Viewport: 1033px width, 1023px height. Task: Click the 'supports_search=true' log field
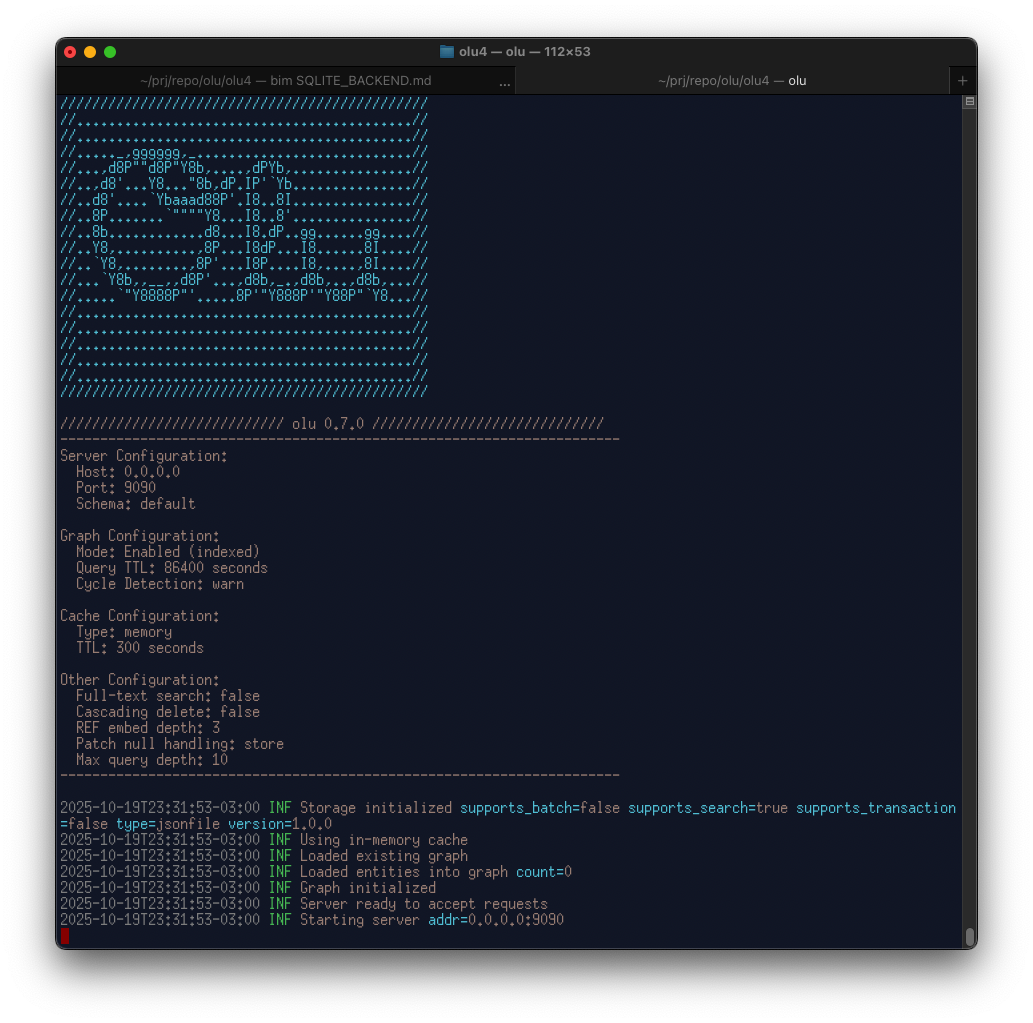click(x=708, y=808)
